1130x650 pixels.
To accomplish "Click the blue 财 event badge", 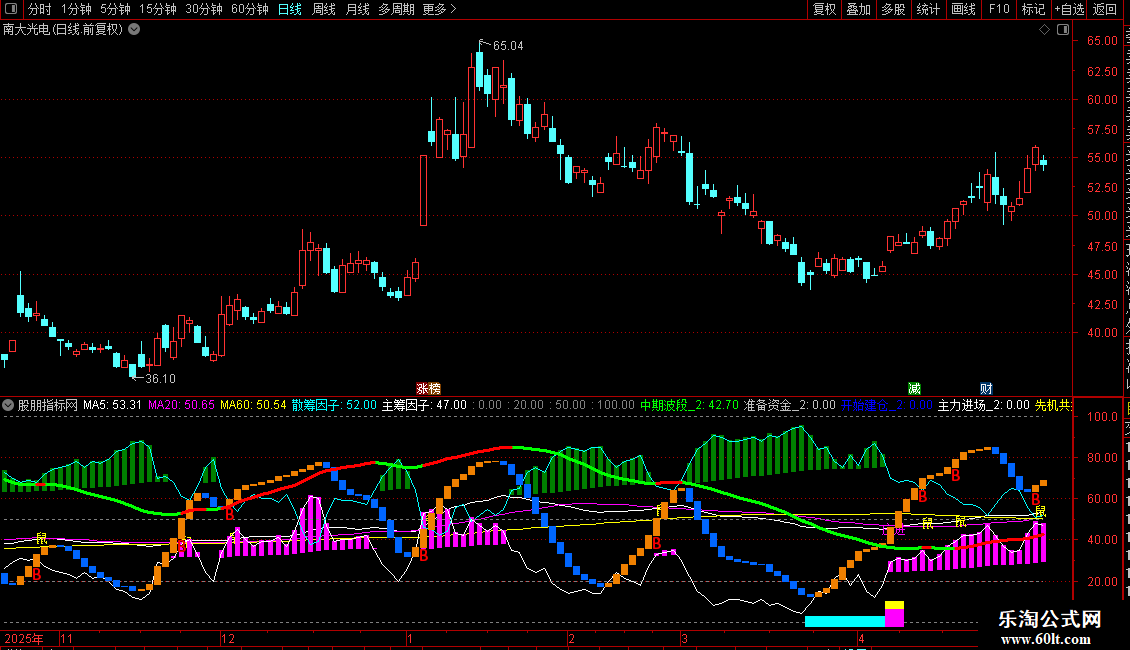I will [x=986, y=388].
